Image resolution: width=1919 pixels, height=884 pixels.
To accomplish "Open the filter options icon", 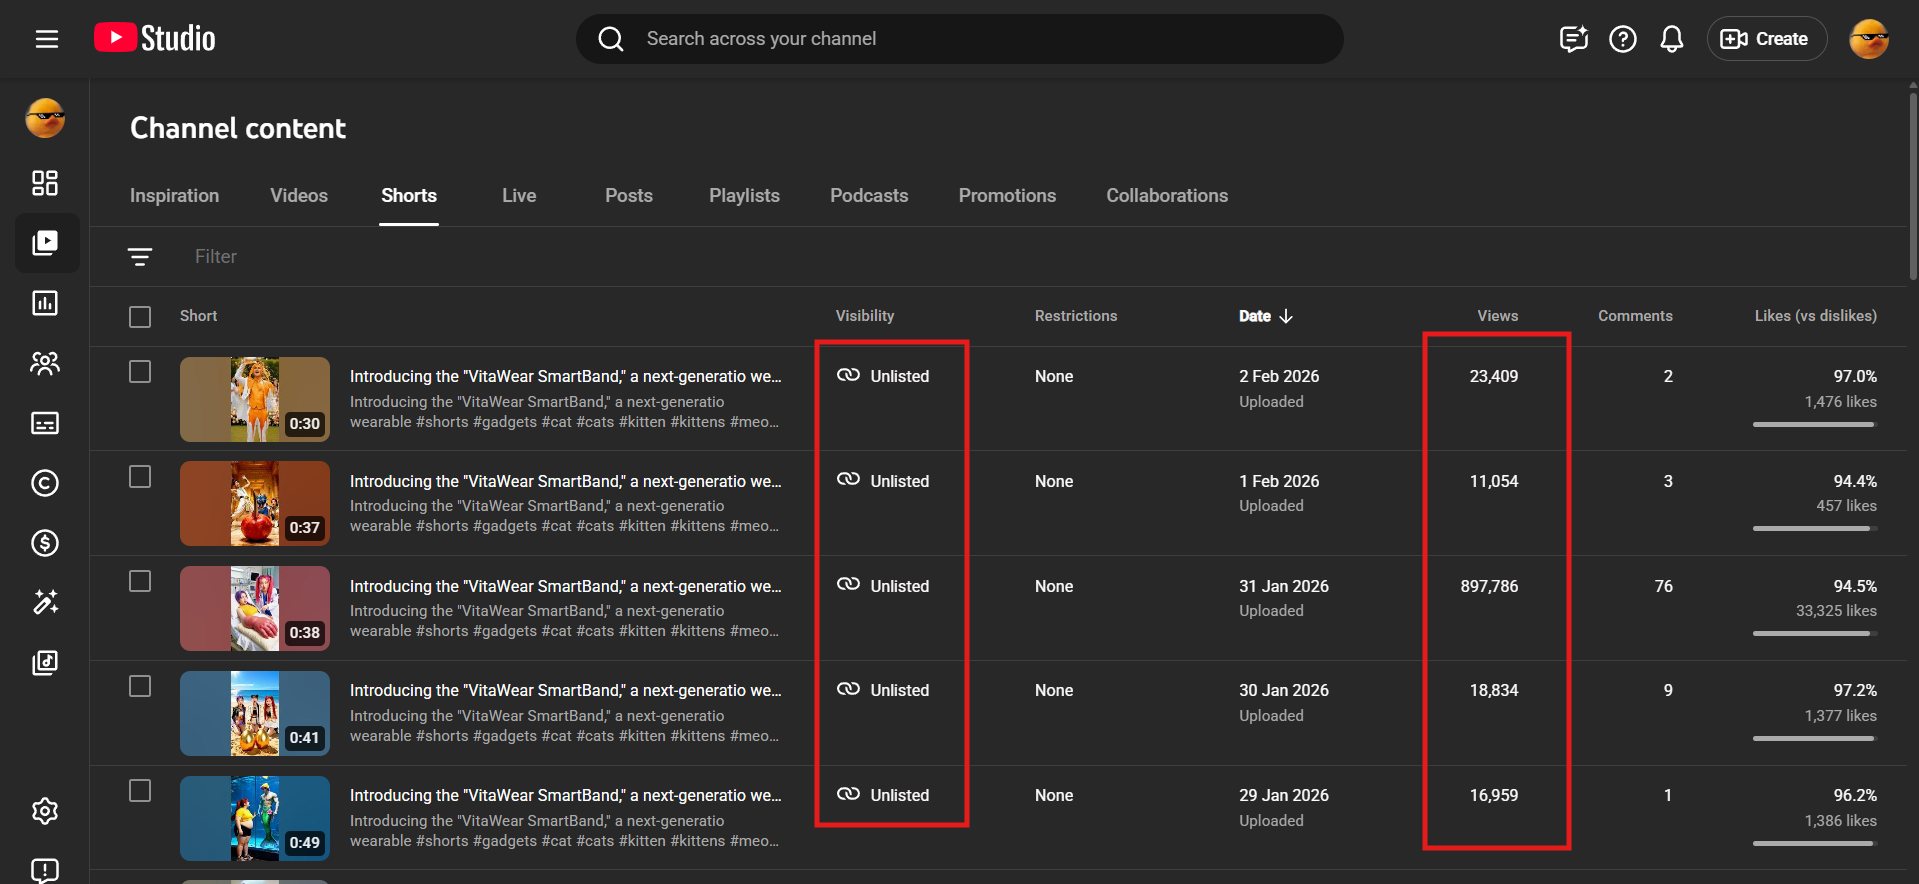I will pyautogui.click(x=140, y=257).
